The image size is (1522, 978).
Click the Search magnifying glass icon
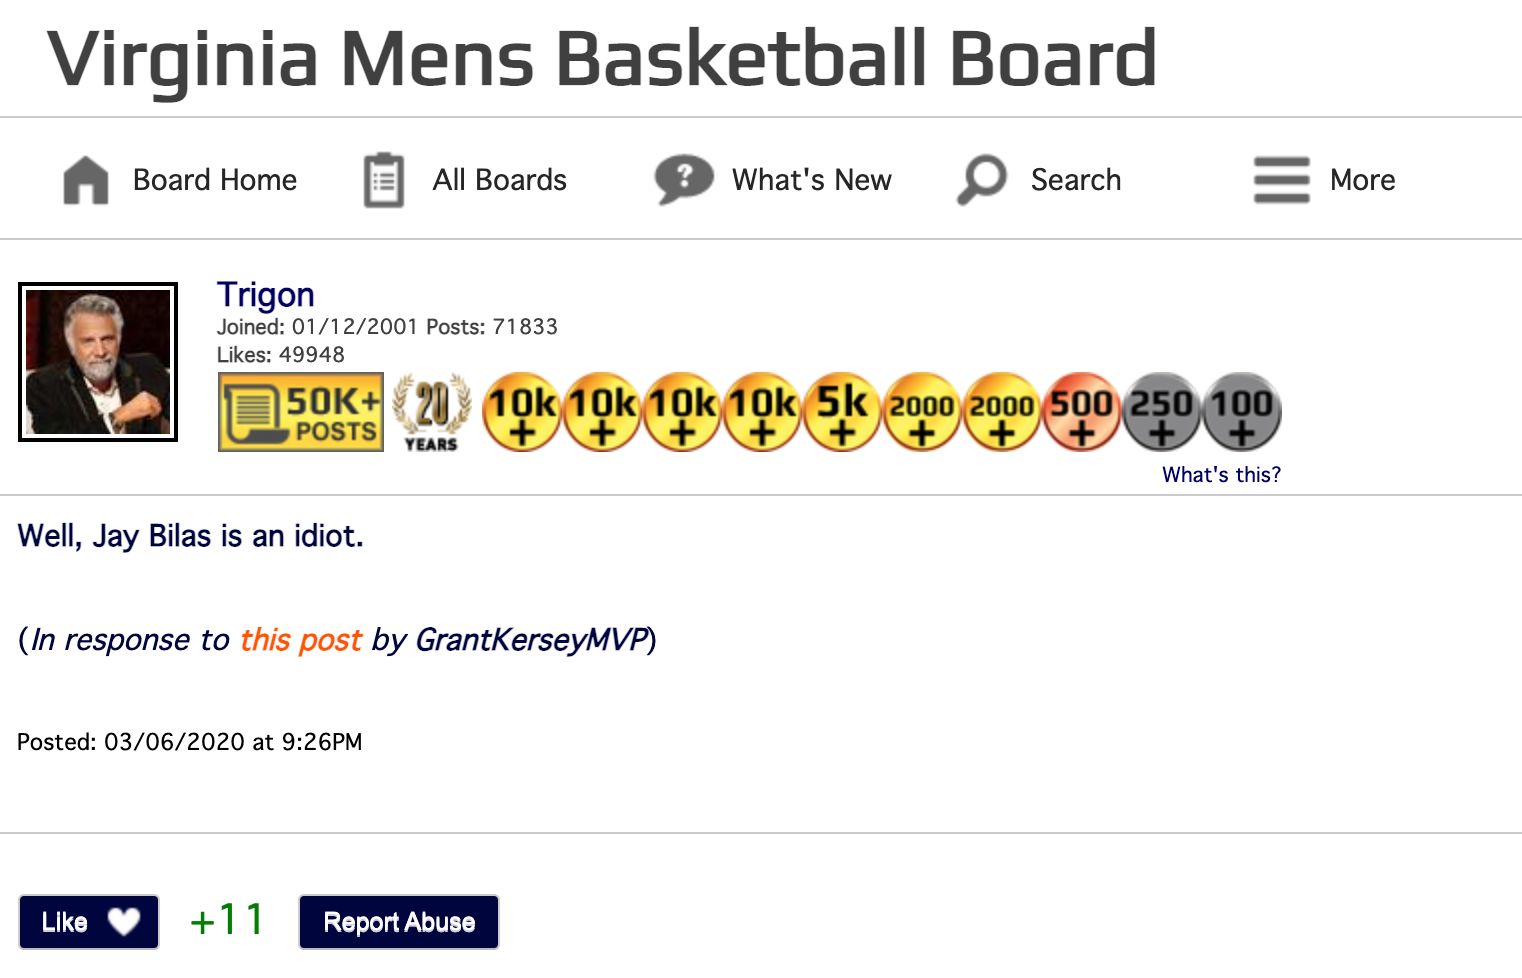982,180
